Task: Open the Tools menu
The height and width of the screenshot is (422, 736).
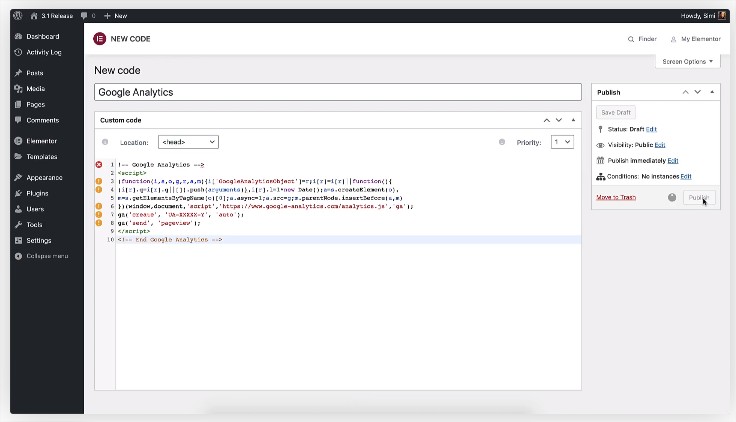Action: pyautogui.click(x=34, y=224)
